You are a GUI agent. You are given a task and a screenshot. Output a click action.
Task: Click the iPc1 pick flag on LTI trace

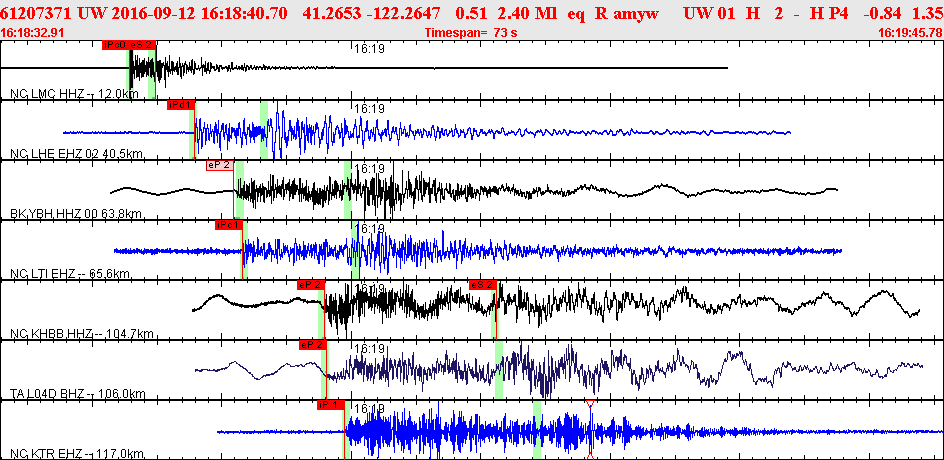point(229,225)
